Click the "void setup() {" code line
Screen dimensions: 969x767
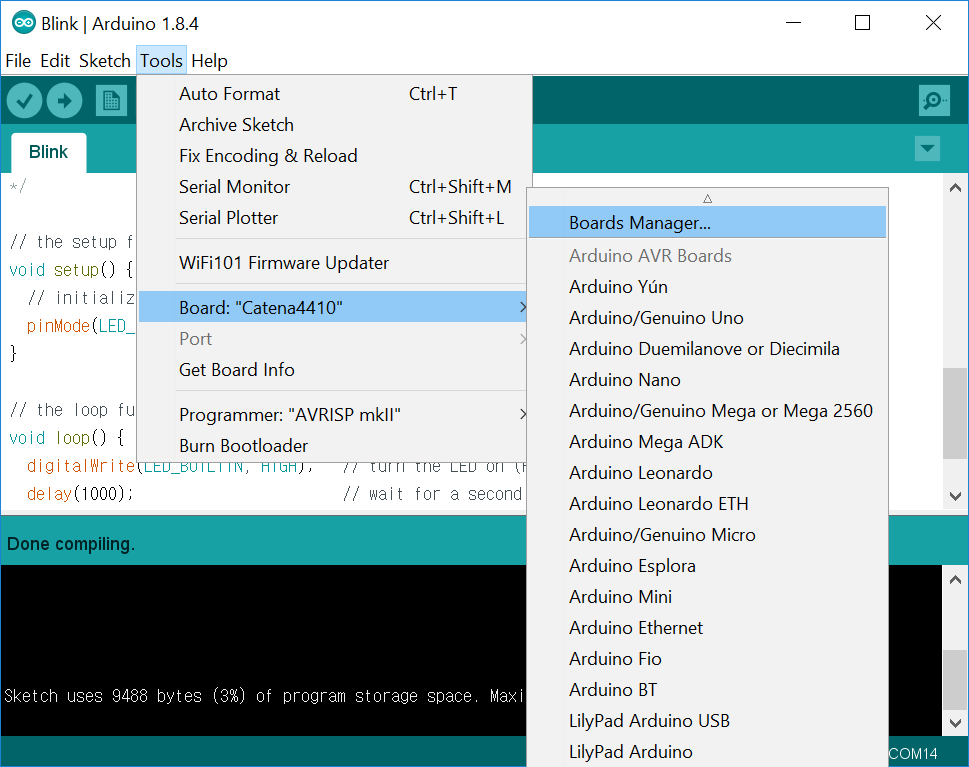click(x=71, y=269)
